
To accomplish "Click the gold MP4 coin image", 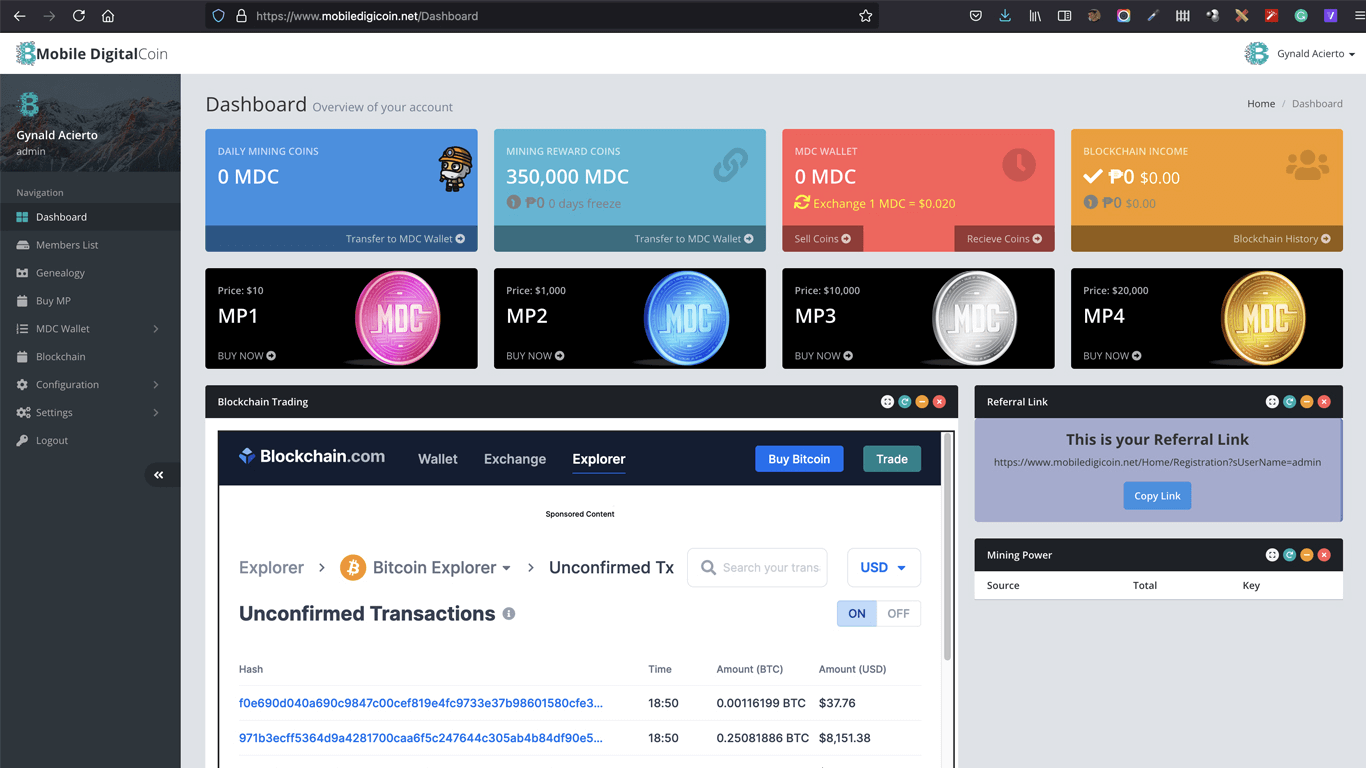I will point(1263,318).
